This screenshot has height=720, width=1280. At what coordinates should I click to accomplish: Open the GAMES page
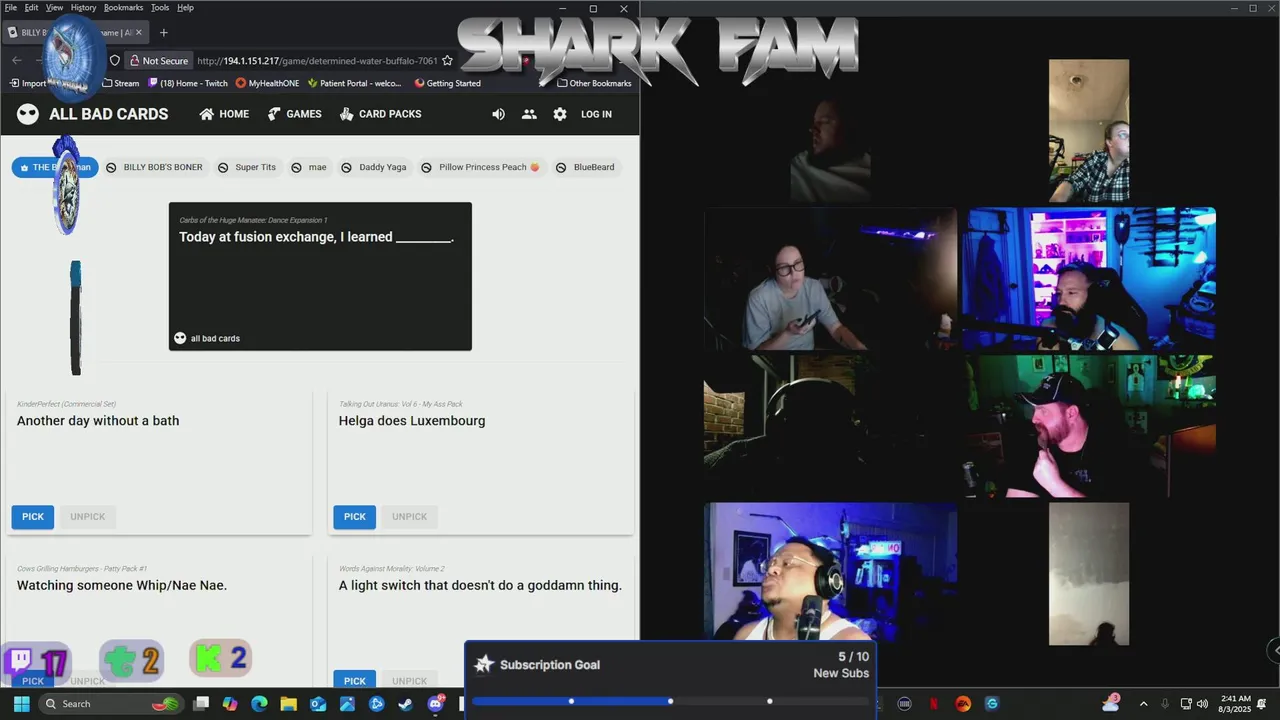294,114
